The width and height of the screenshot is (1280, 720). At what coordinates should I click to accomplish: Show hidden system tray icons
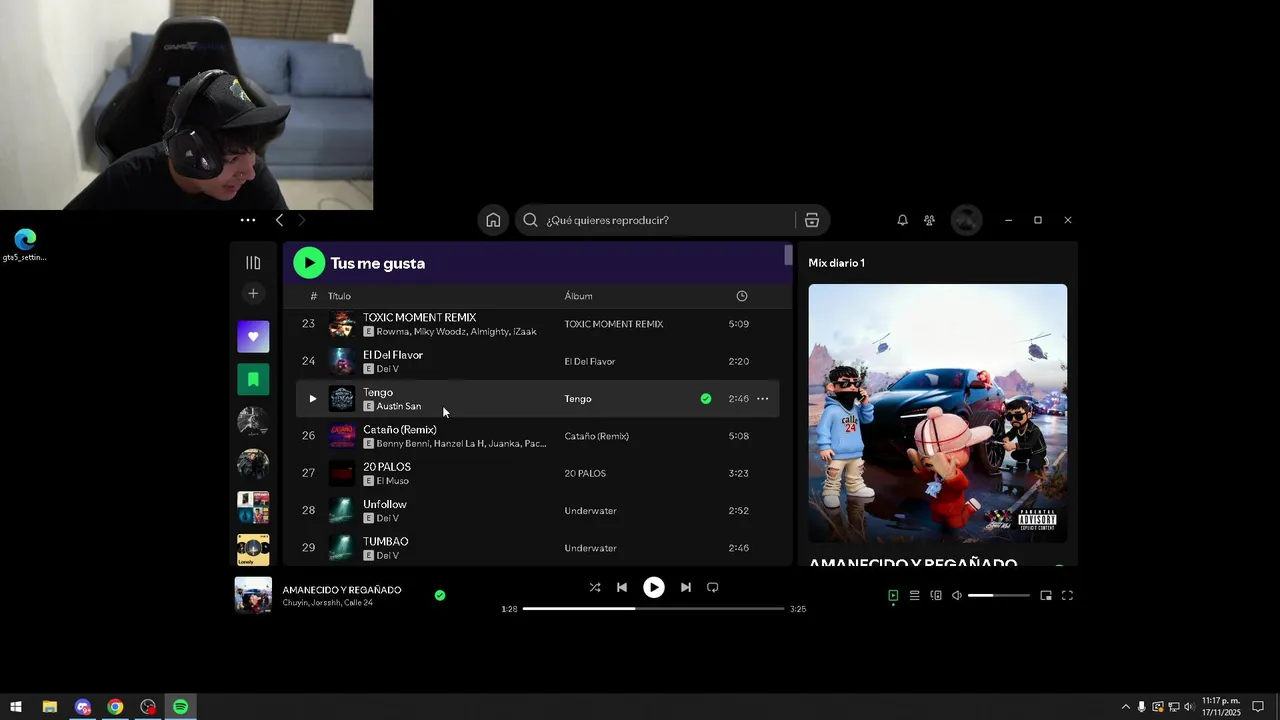click(x=1125, y=707)
